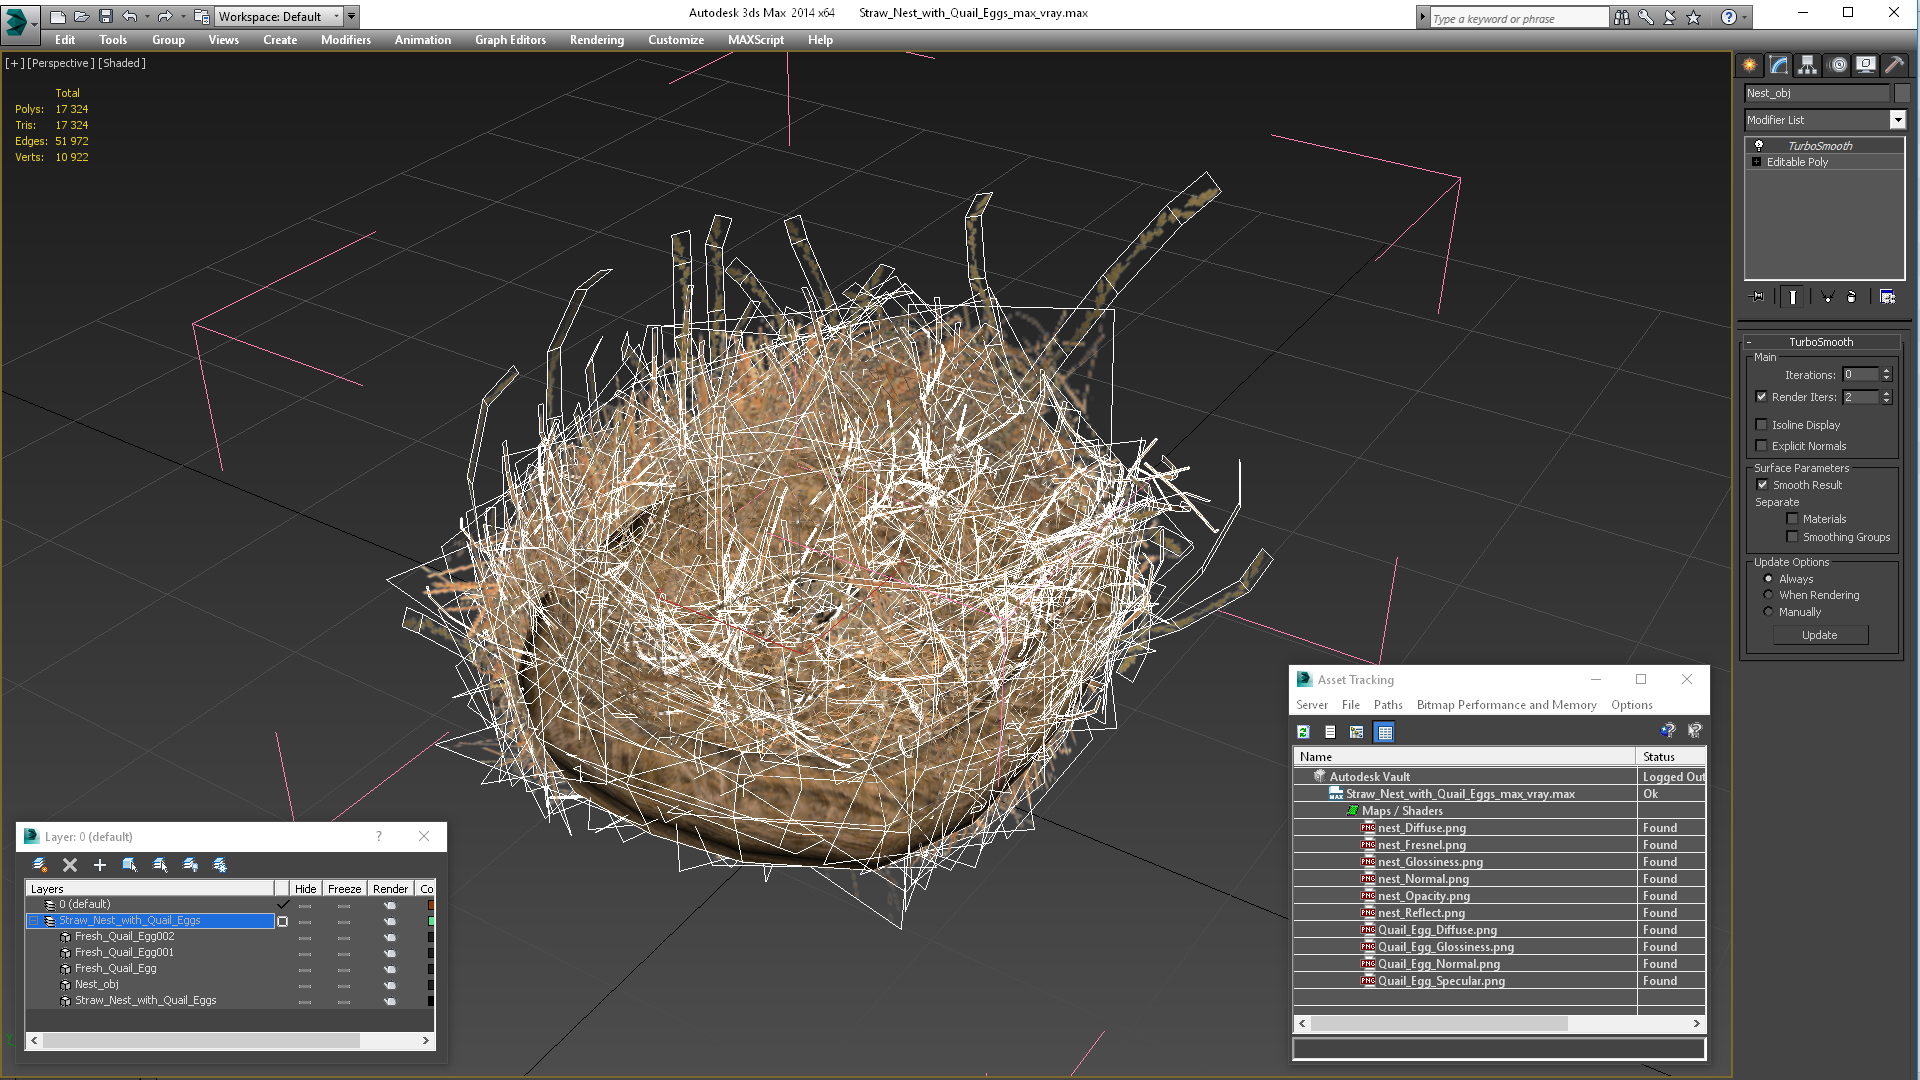Expand Editable Poly in modifier stack
Screen dimensions: 1920x1080
tap(1756, 162)
